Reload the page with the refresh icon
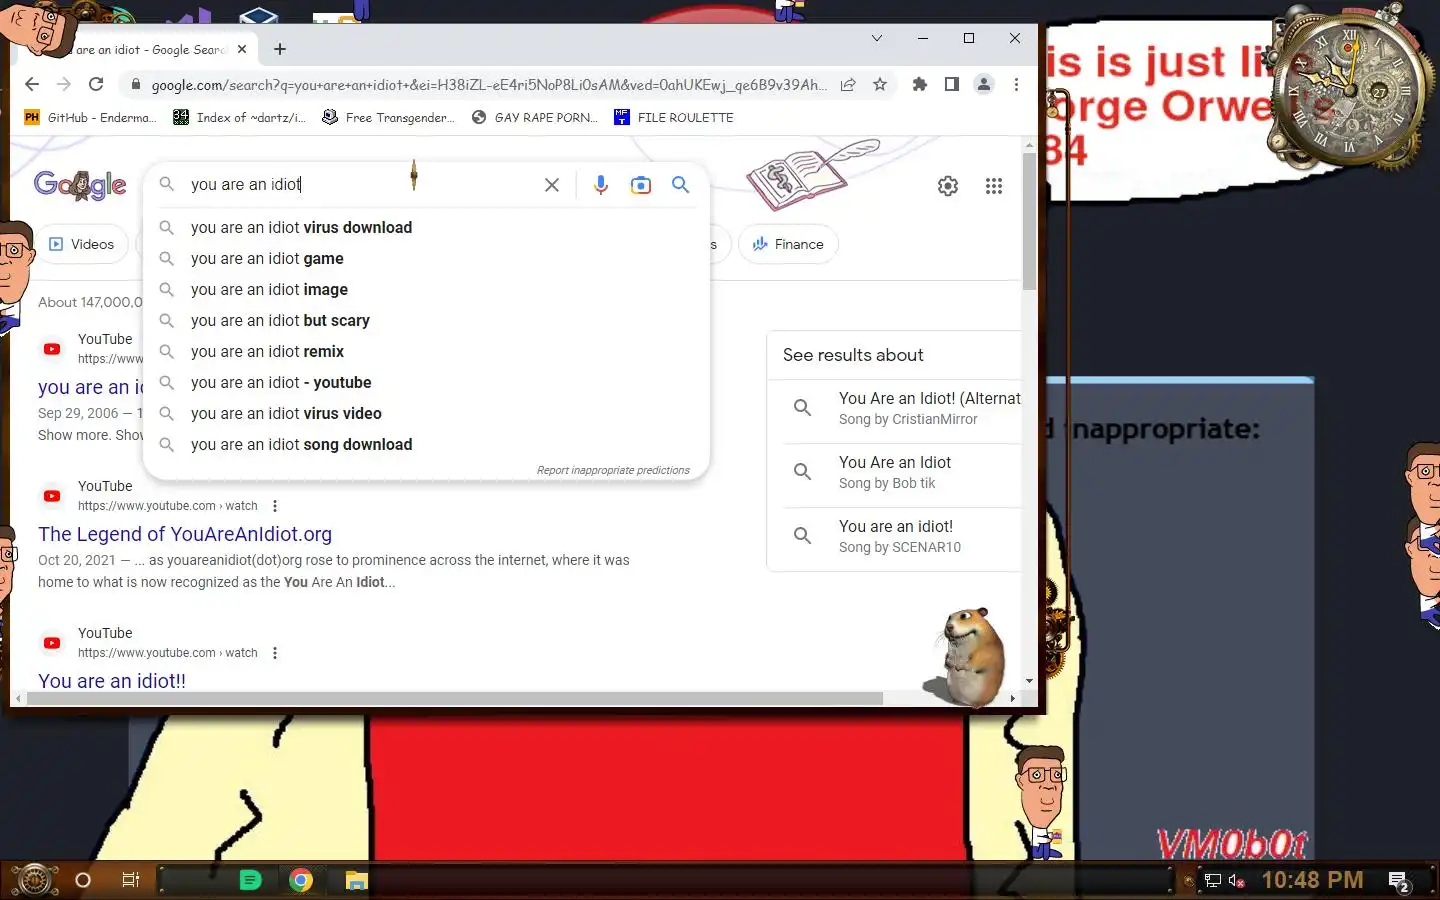 96,84
